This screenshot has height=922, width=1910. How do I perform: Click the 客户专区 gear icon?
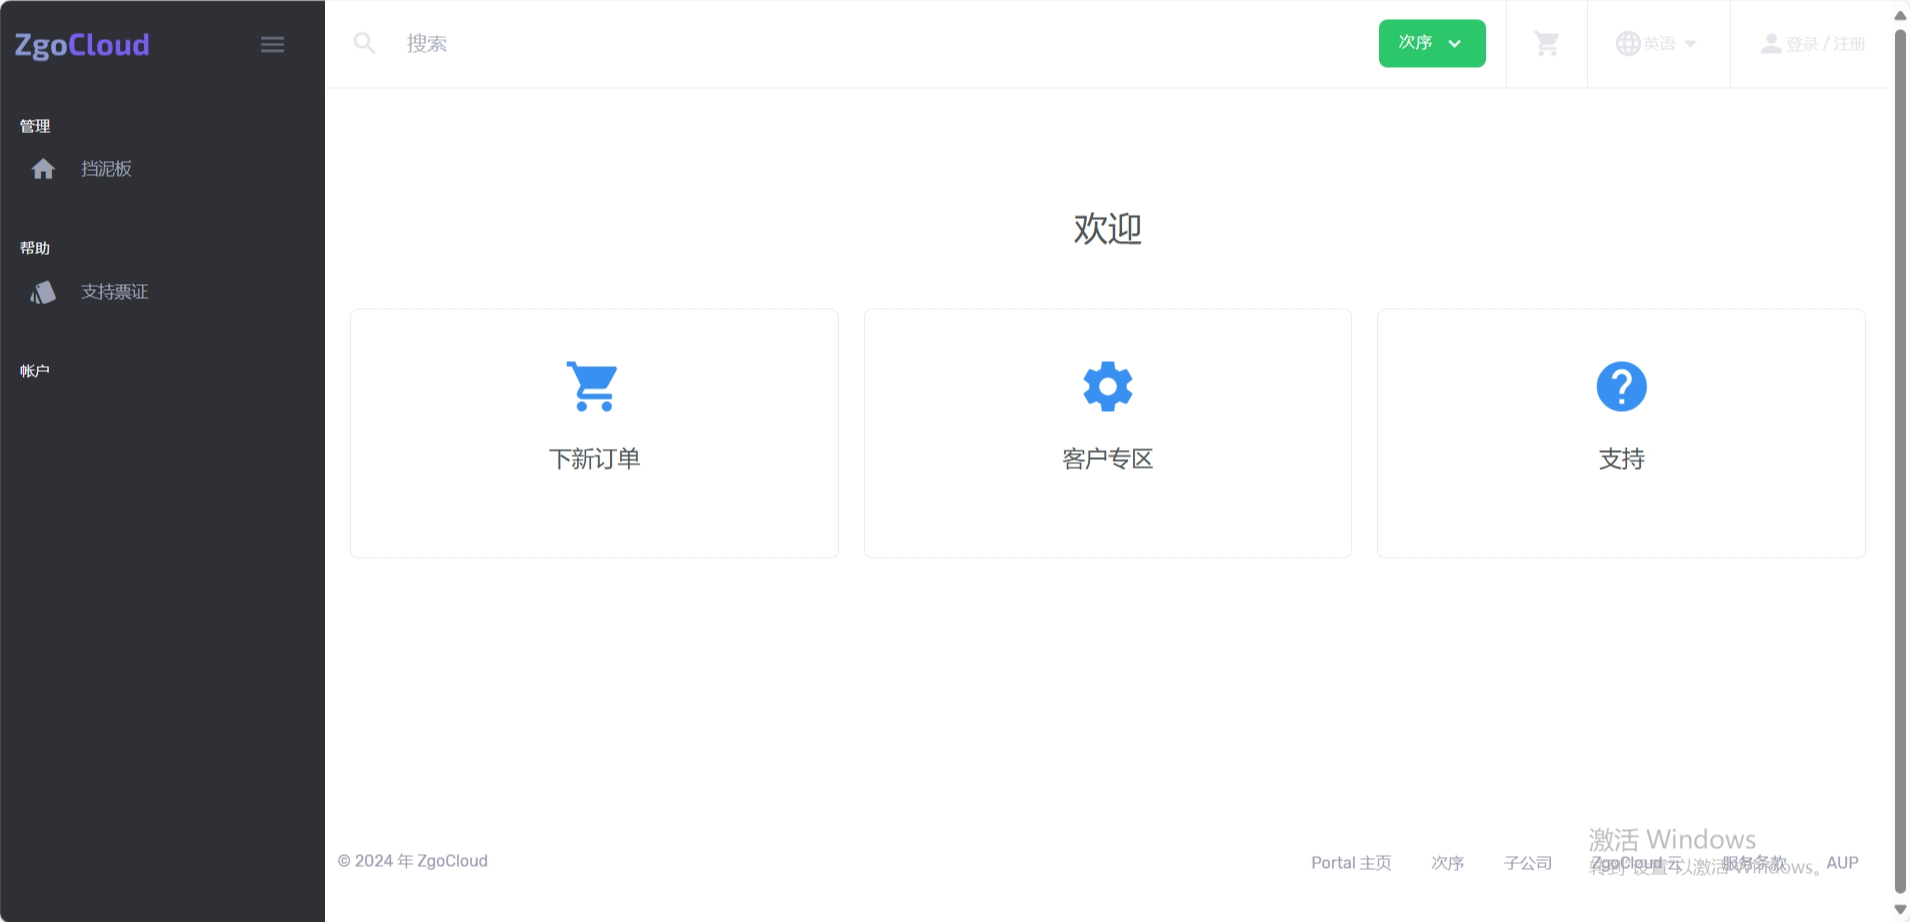tap(1107, 386)
